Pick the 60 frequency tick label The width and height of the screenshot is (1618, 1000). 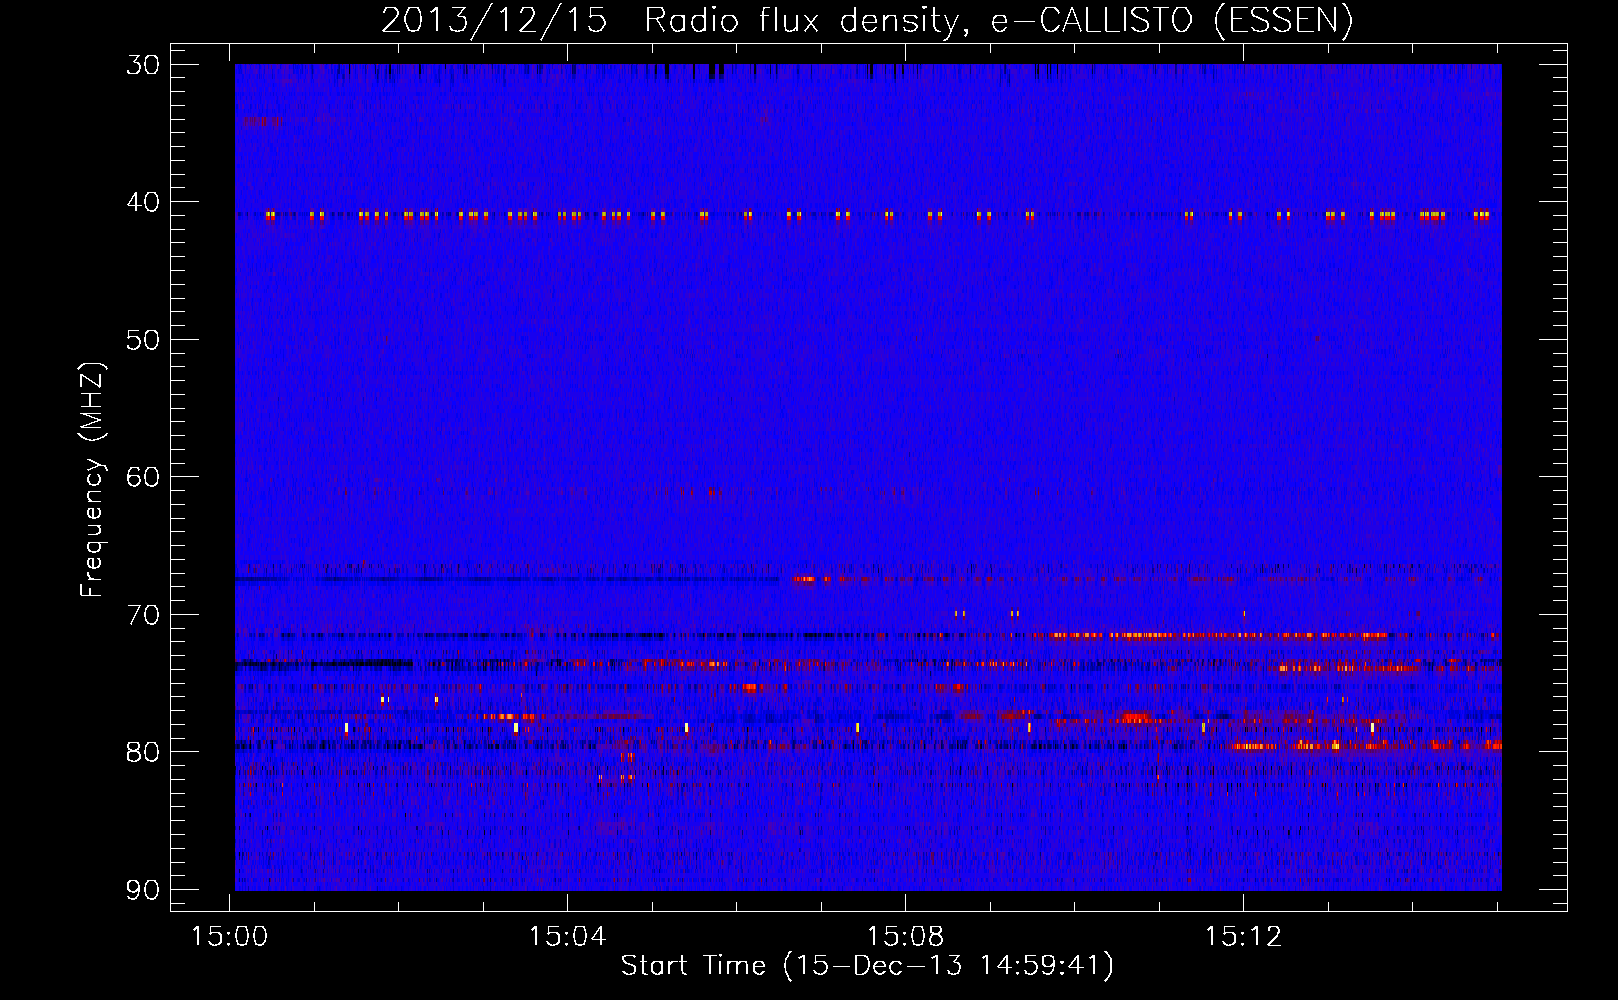click(x=143, y=477)
